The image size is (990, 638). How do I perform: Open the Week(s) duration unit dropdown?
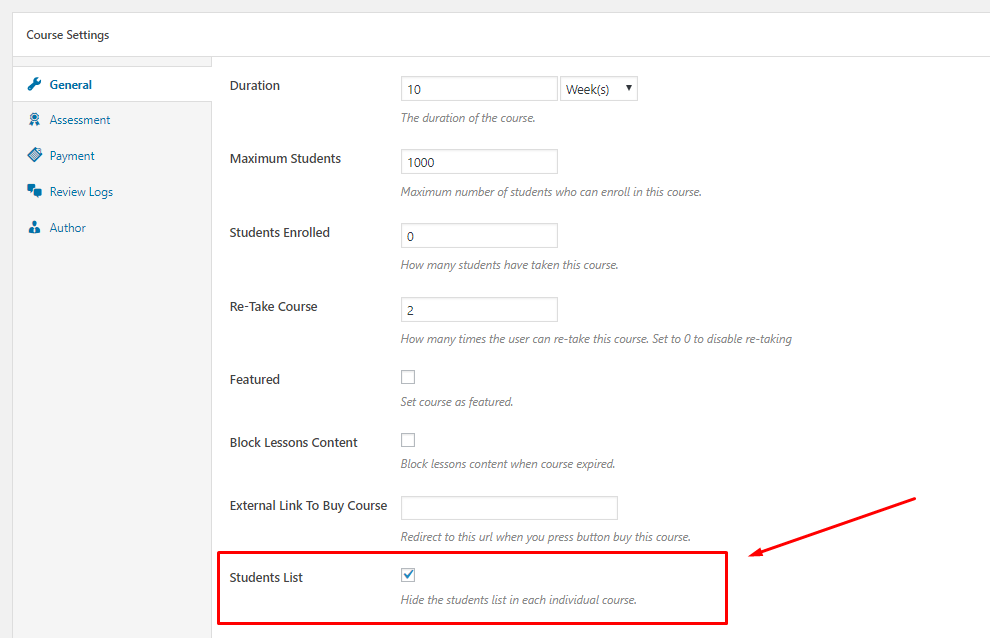(599, 89)
